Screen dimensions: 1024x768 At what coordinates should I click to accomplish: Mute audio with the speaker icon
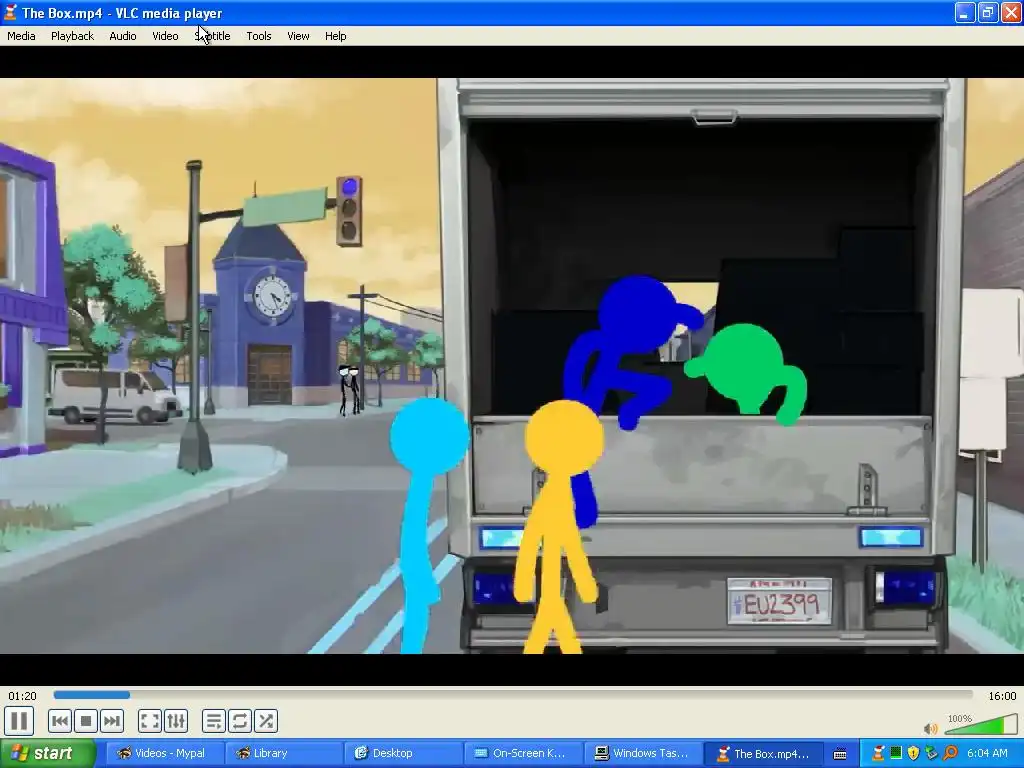pyautogui.click(x=931, y=728)
